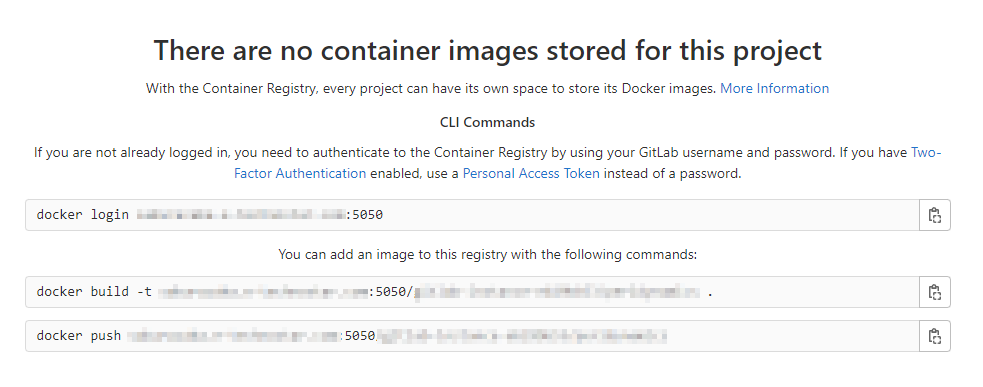
Task: Click the CLI Commands subheading
Action: (x=488, y=122)
